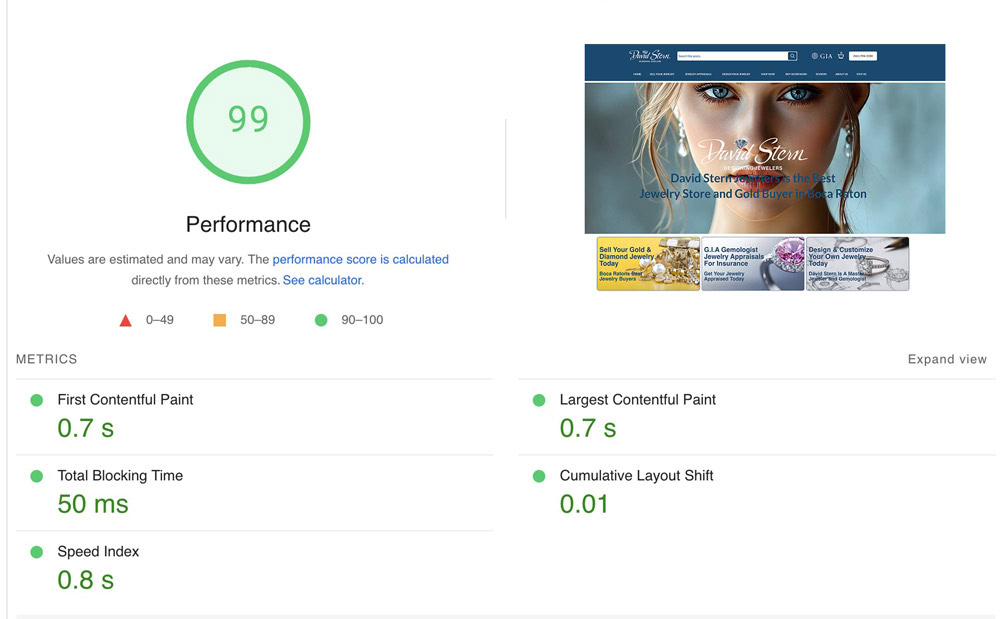The width and height of the screenshot is (1000, 619).
Task: Click the green dot beside Cumulative Layout Shift
Action: 539,475
